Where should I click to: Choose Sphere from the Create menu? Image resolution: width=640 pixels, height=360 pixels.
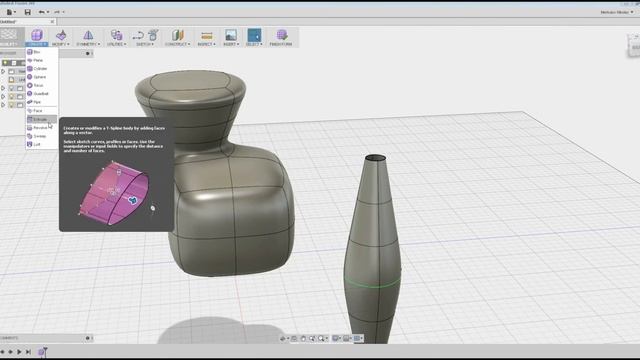point(42,77)
